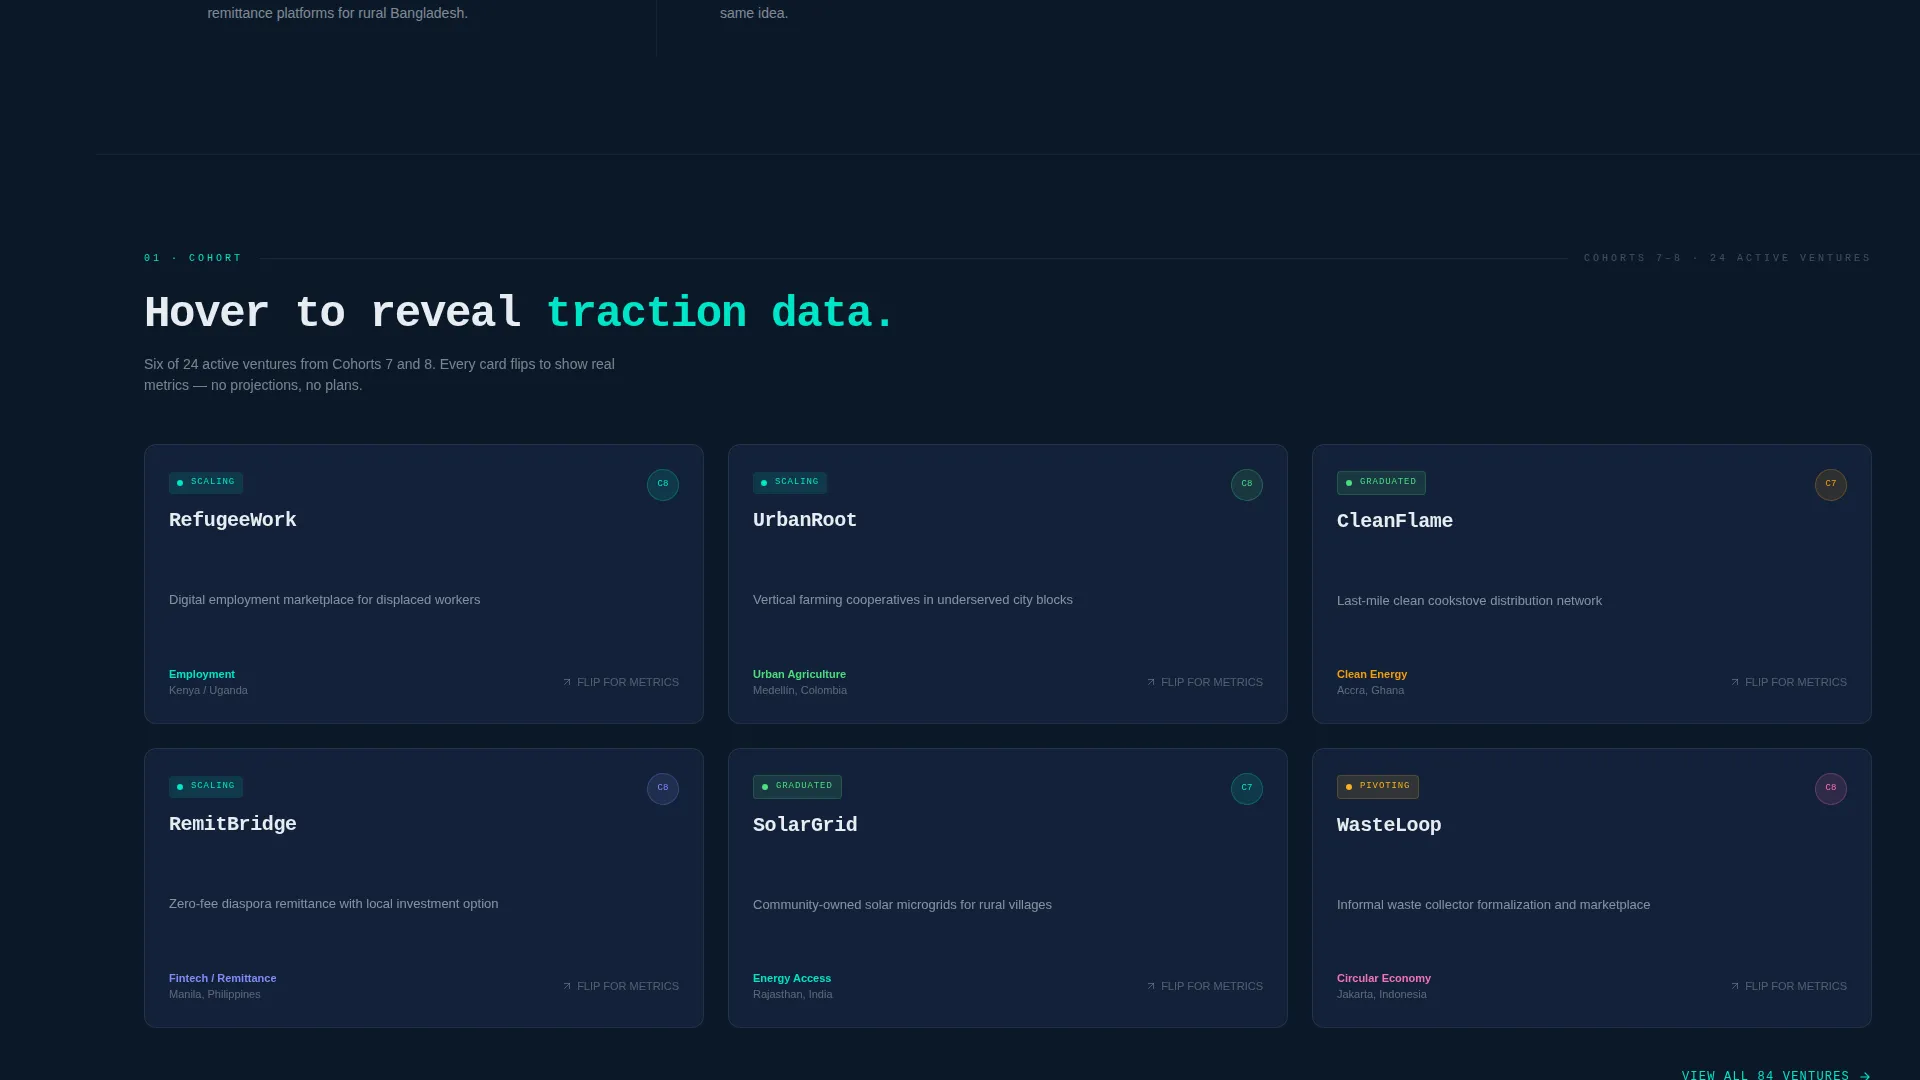Click the Kenya / Uganda location text
The width and height of the screenshot is (1920, 1080).
click(x=208, y=690)
